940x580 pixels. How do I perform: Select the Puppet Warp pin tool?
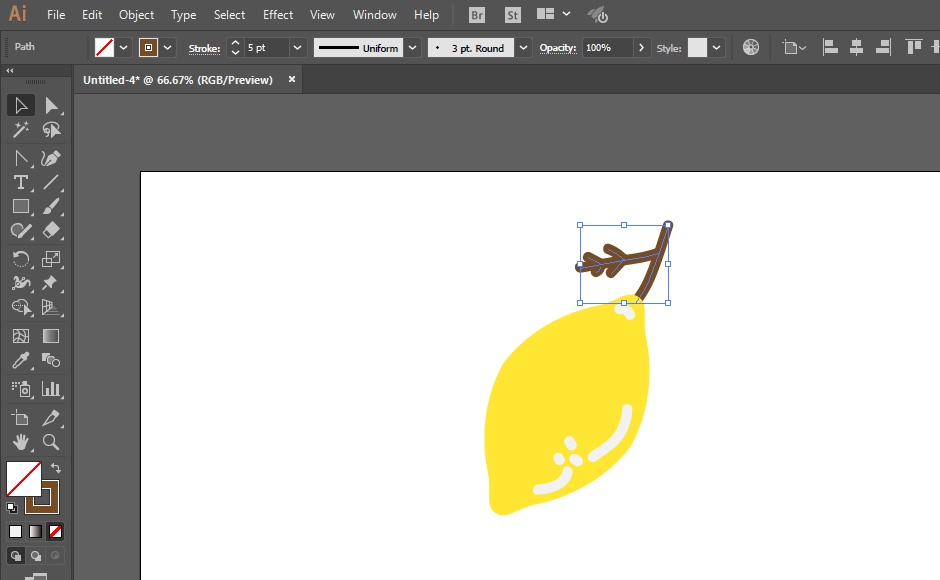click(x=51, y=283)
